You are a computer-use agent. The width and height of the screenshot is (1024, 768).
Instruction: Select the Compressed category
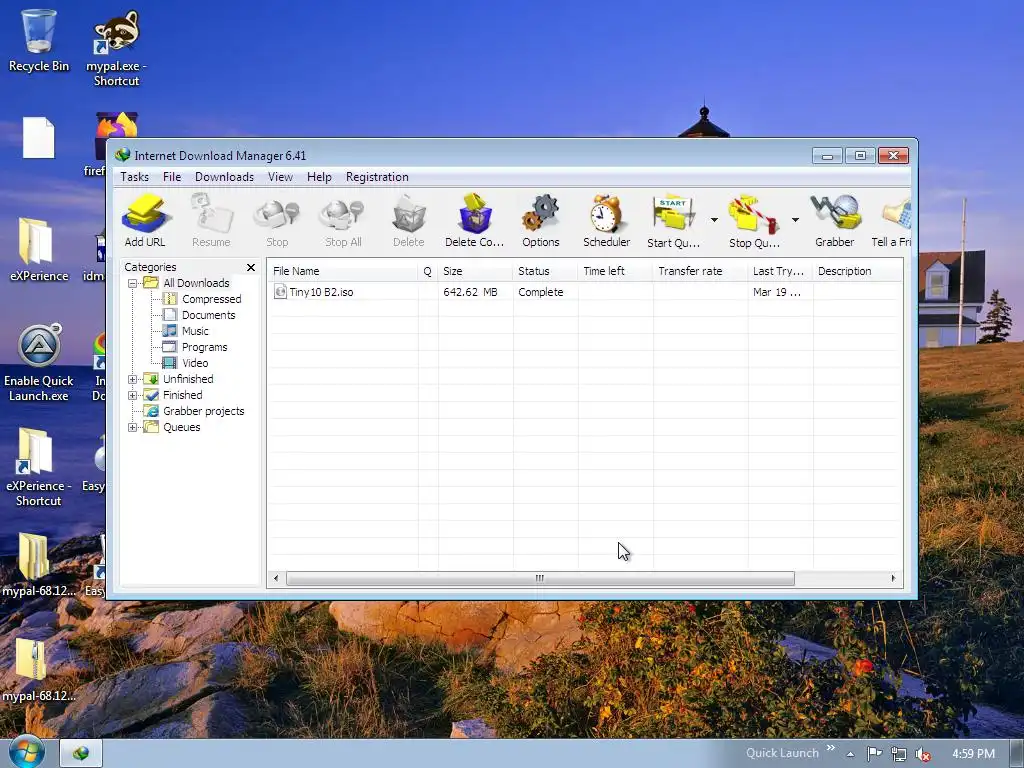212,299
